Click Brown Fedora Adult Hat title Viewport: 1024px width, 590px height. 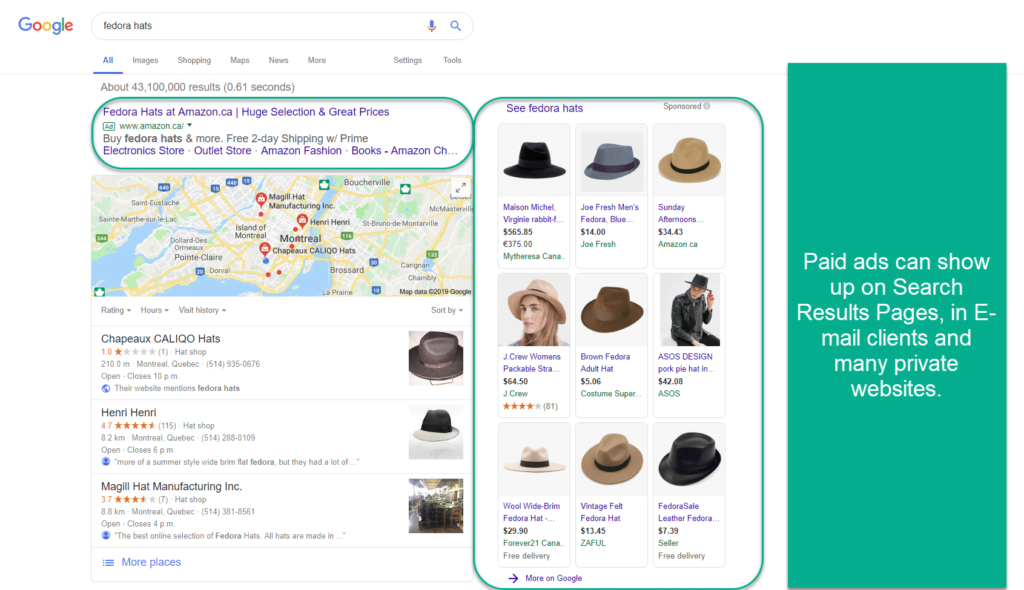pos(605,363)
